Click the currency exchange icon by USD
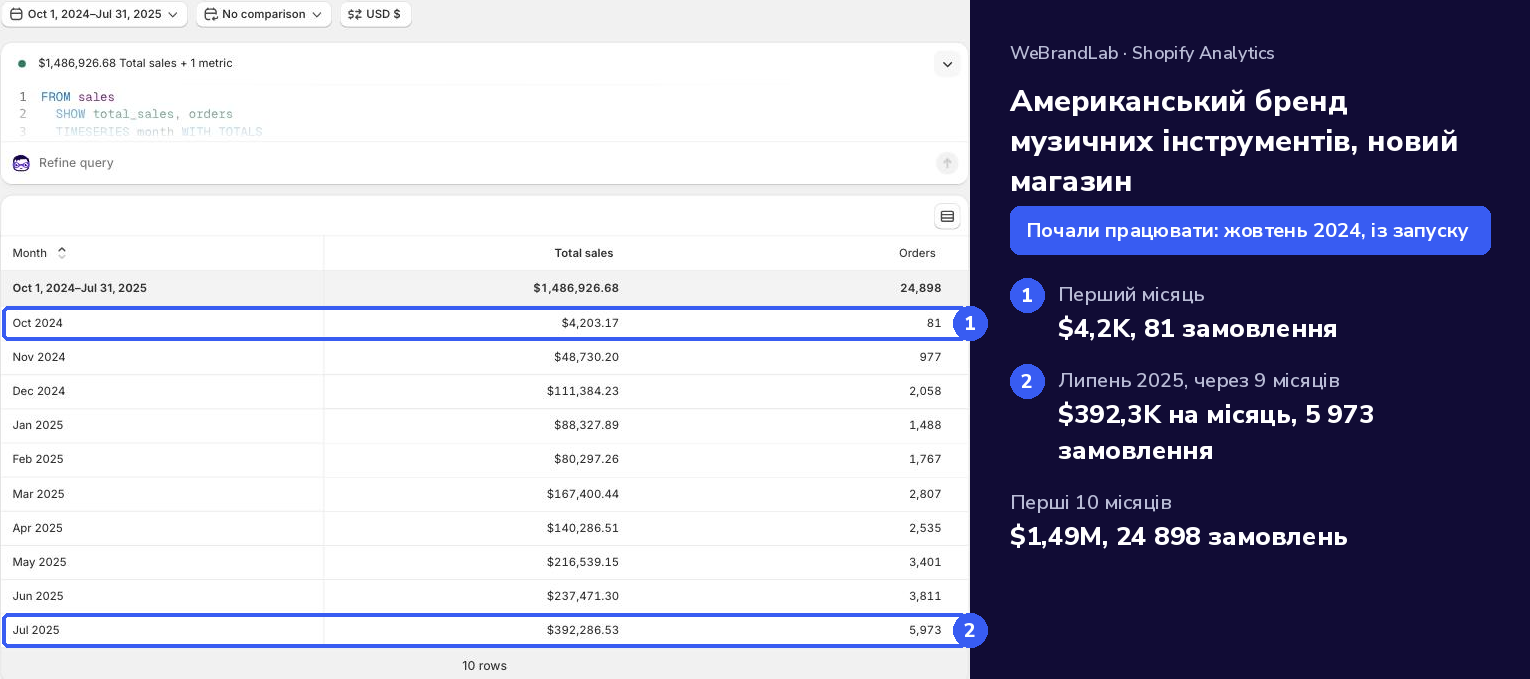The width and height of the screenshot is (1530, 679). pyautogui.click(x=355, y=14)
